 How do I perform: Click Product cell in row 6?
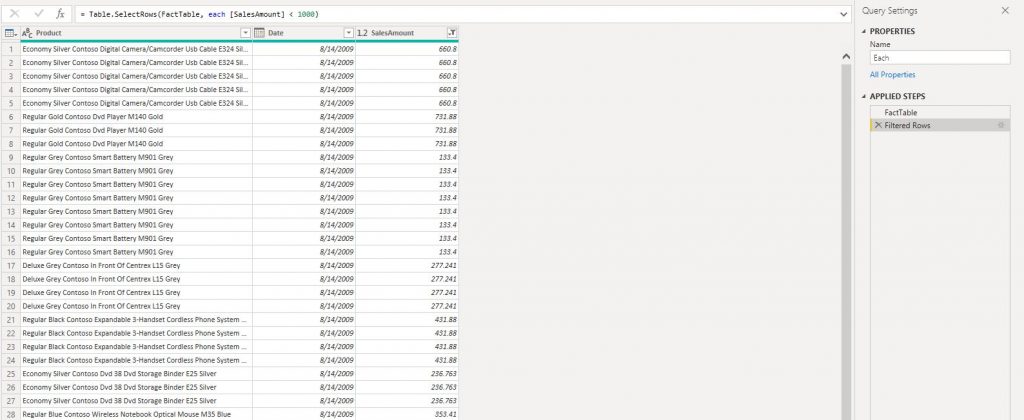(x=136, y=116)
